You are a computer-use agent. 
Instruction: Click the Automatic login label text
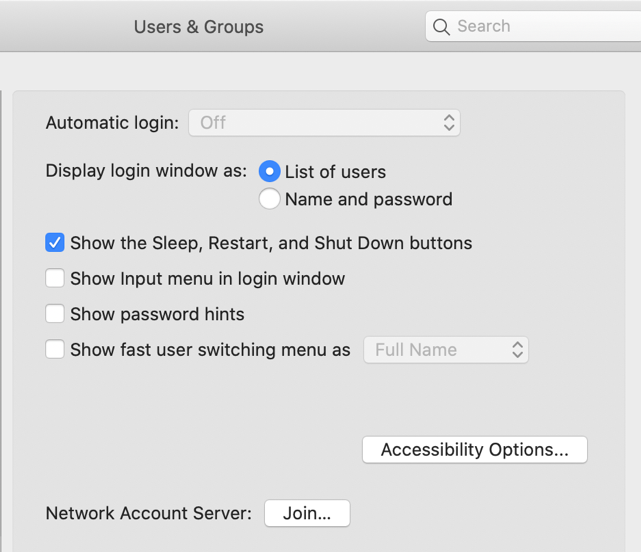pyautogui.click(x=112, y=123)
